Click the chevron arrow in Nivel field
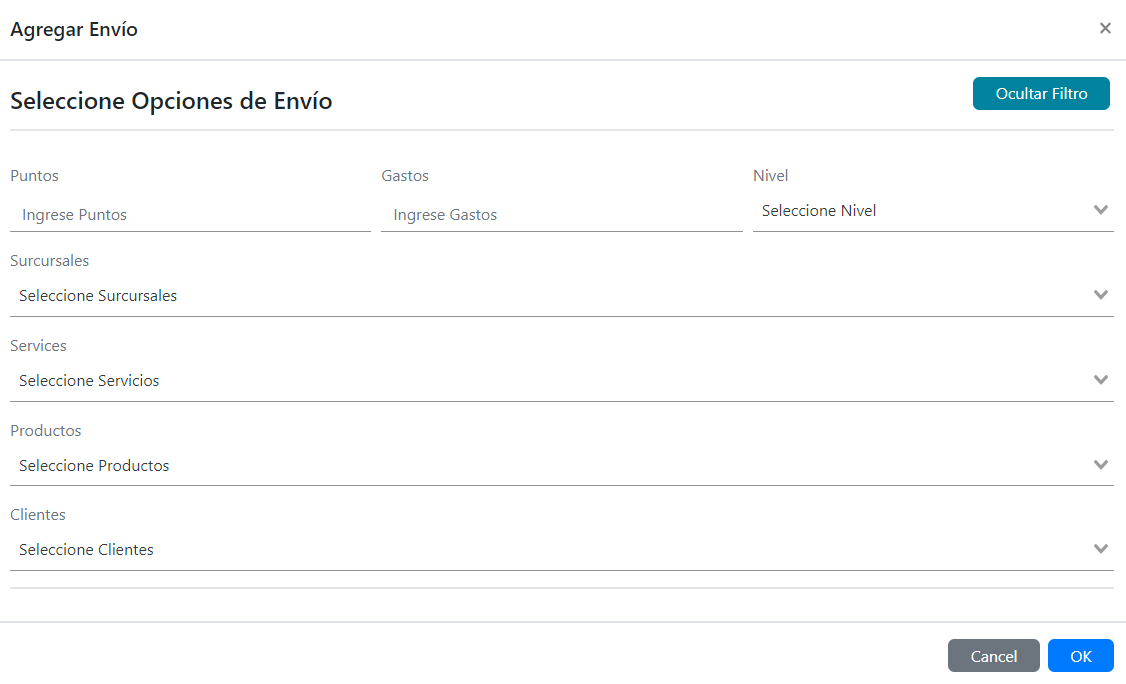The image size is (1126, 684). tap(1101, 210)
